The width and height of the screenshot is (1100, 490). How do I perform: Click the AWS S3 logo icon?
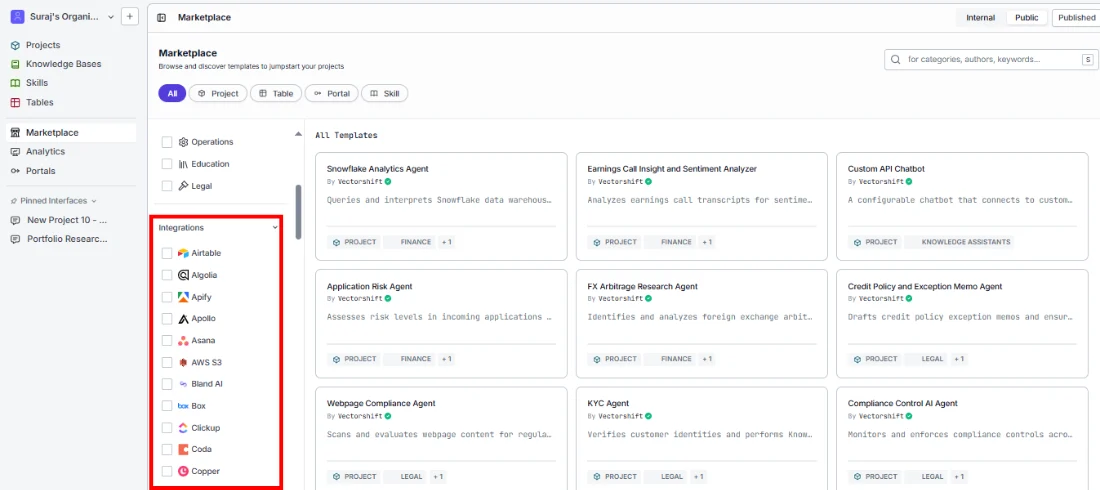183,362
